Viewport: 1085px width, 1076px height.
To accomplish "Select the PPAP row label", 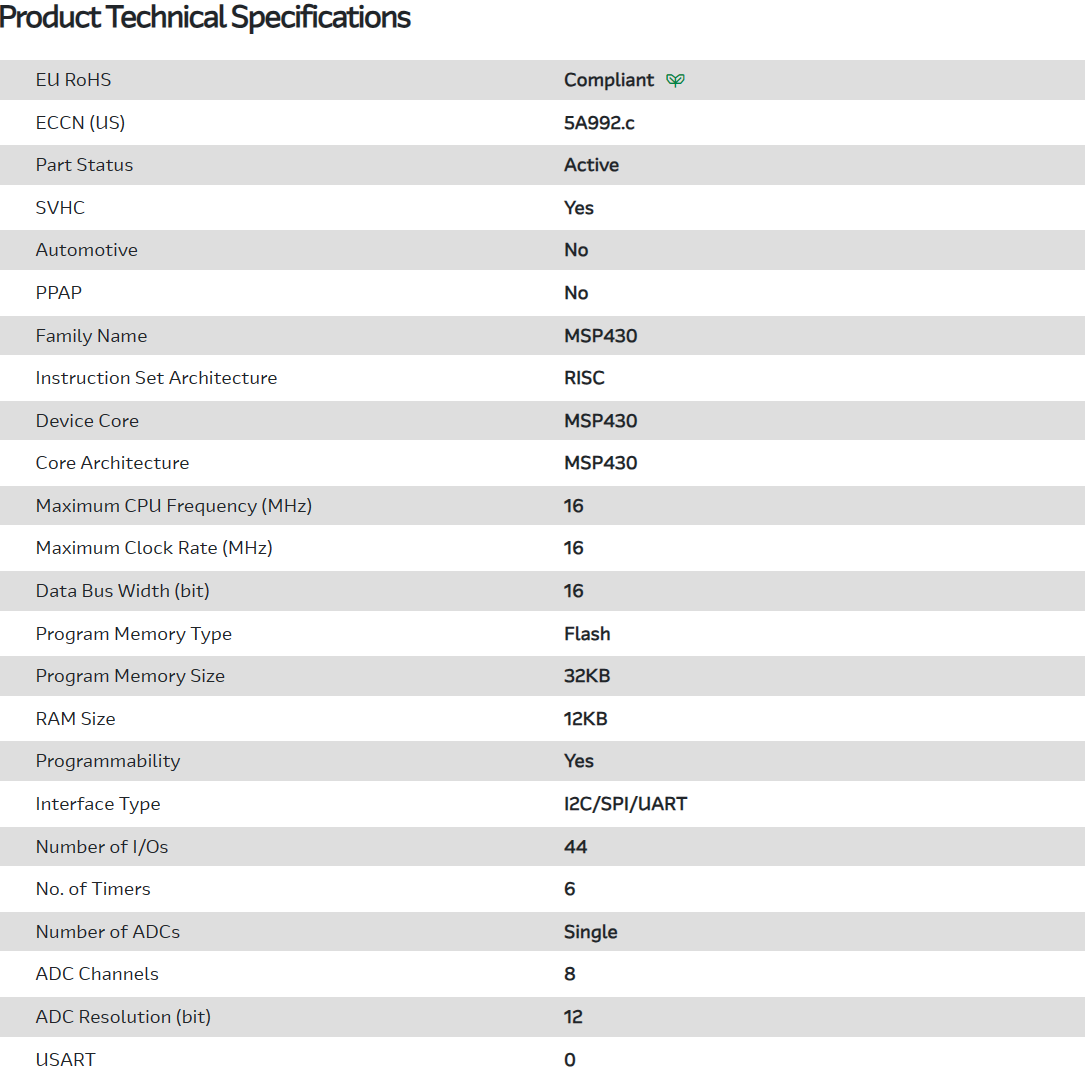I will pos(58,293).
